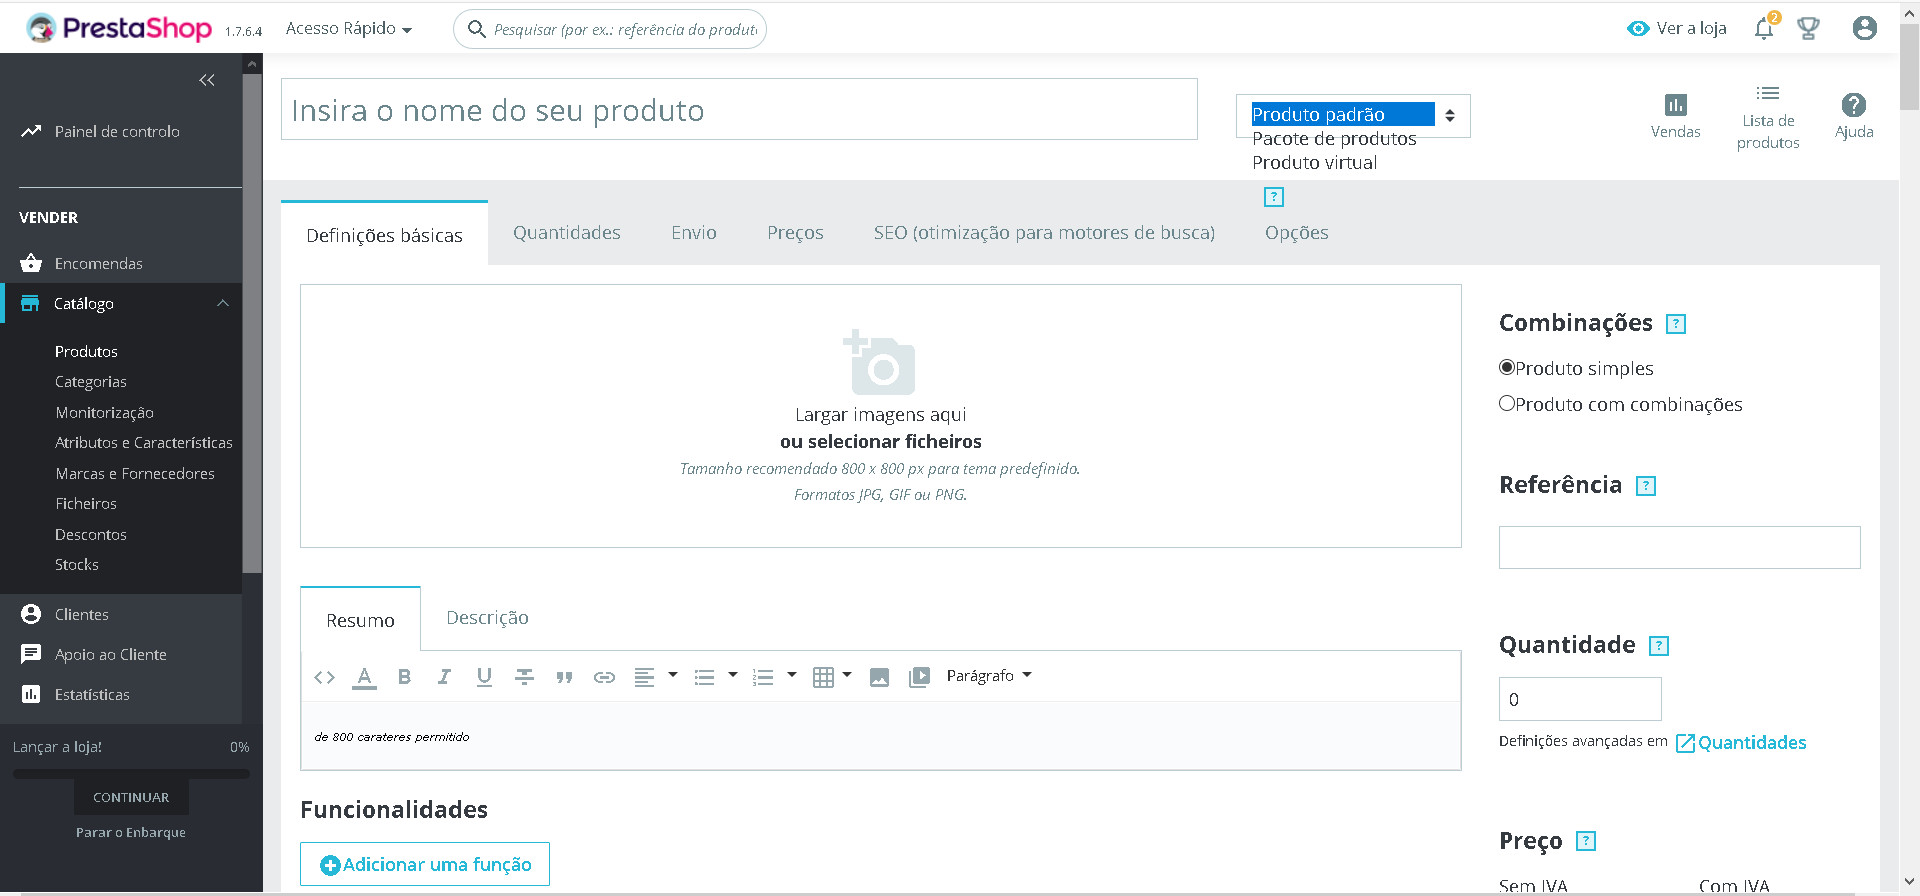This screenshot has width=1920, height=896.
Task: Click help icon below product type list
Action: coord(1274,197)
